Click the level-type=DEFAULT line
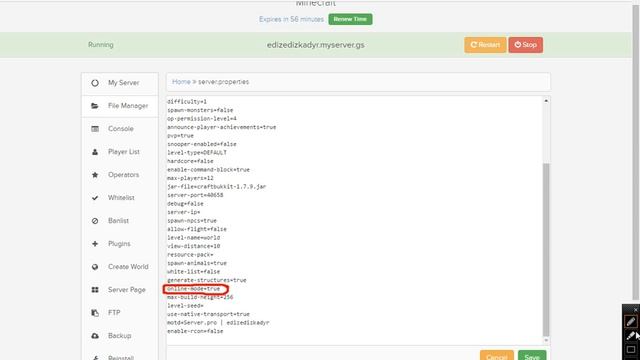Screen dimensions: 640x360 [197, 152]
